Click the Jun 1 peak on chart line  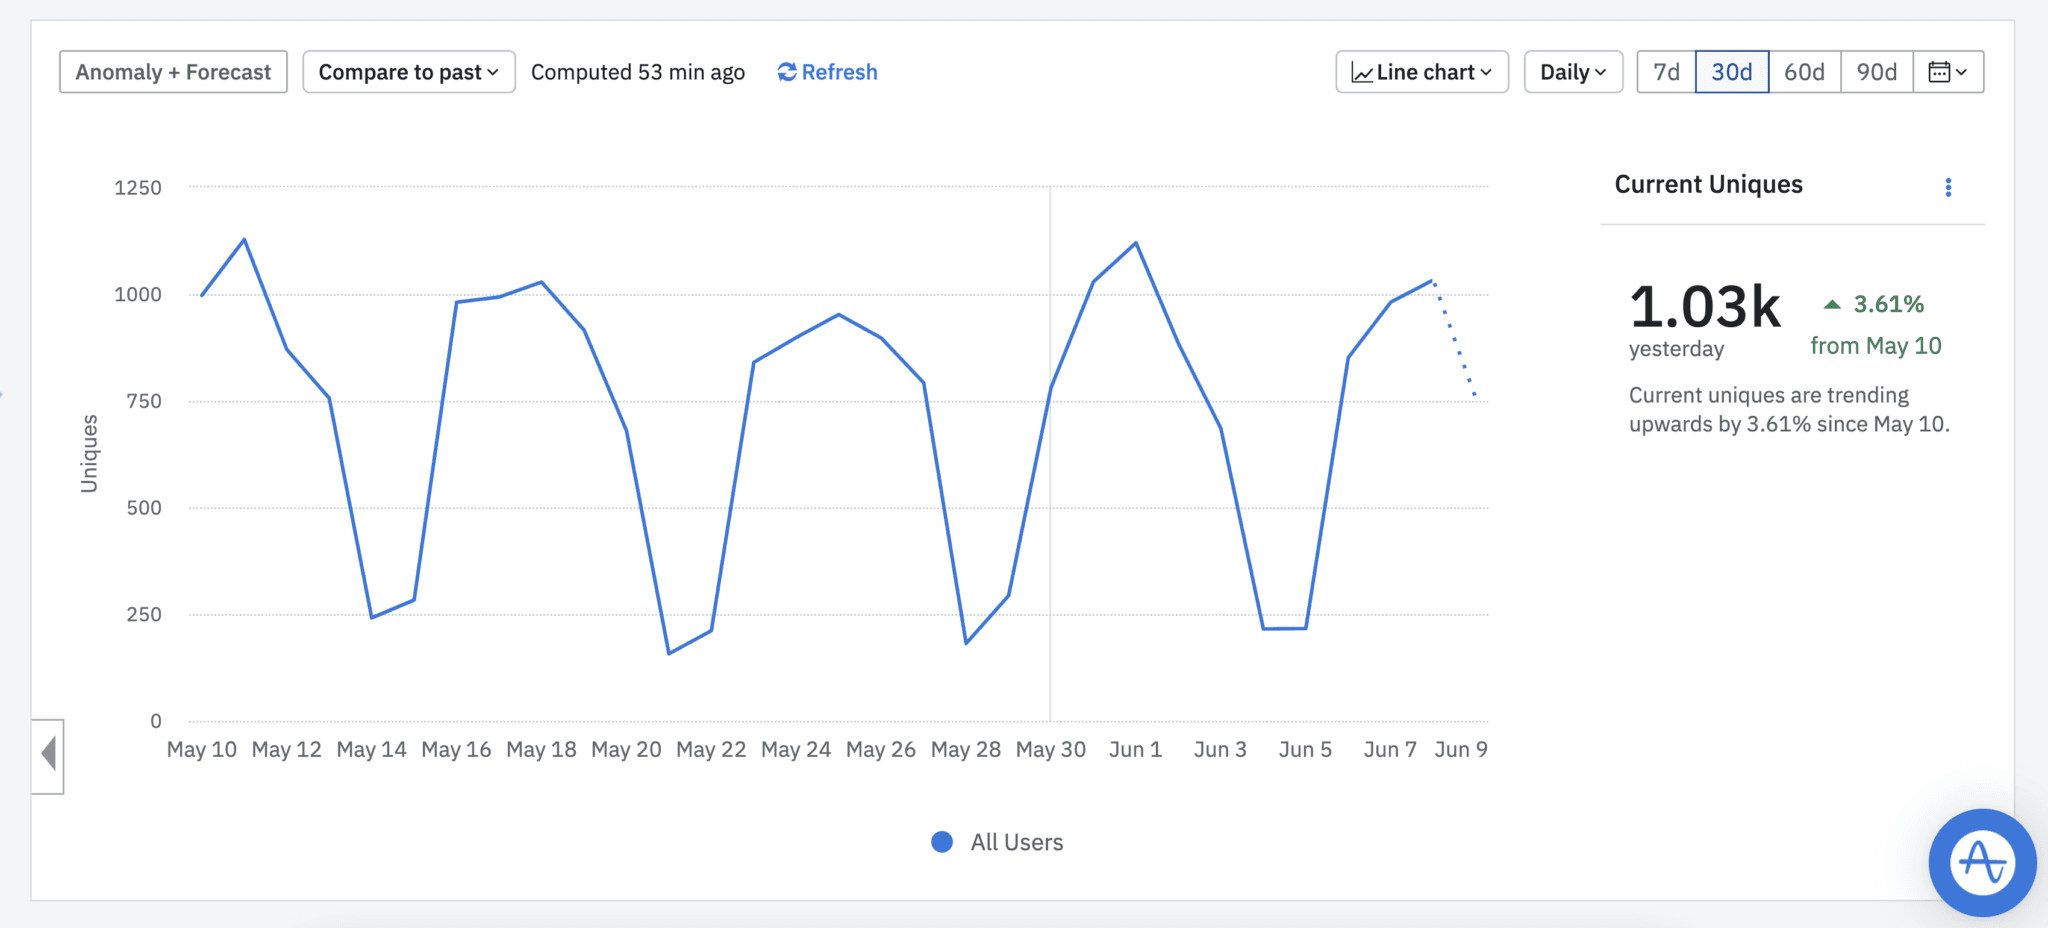[1135, 243]
